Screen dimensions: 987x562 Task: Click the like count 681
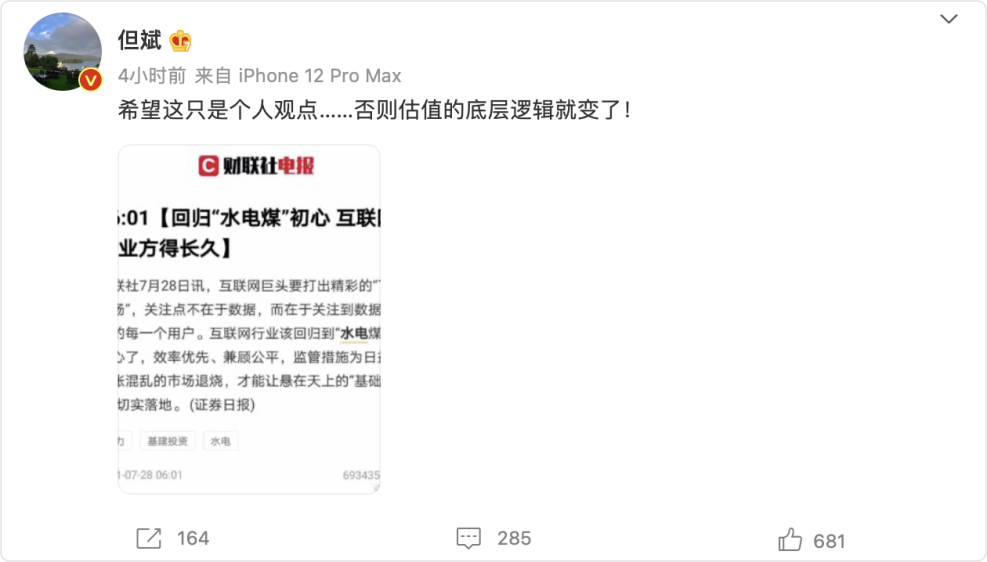829,541
